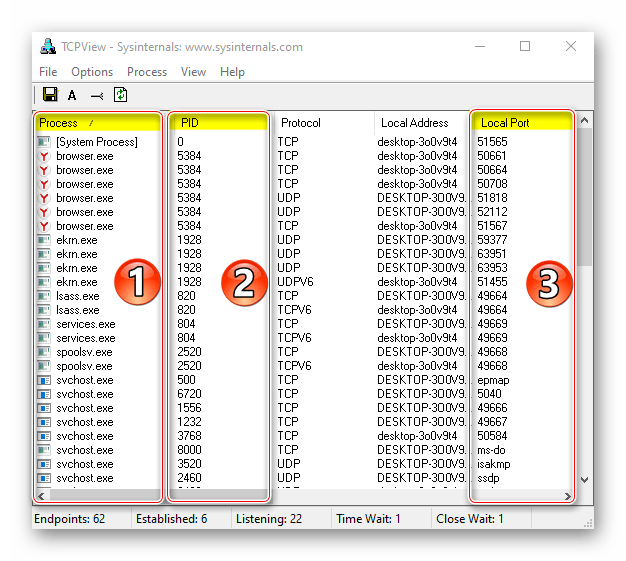This screenshot has height=561, width=626.
Task: Click svchost.exe icon on PID 8000 row
Action: (x=44, y=450)
